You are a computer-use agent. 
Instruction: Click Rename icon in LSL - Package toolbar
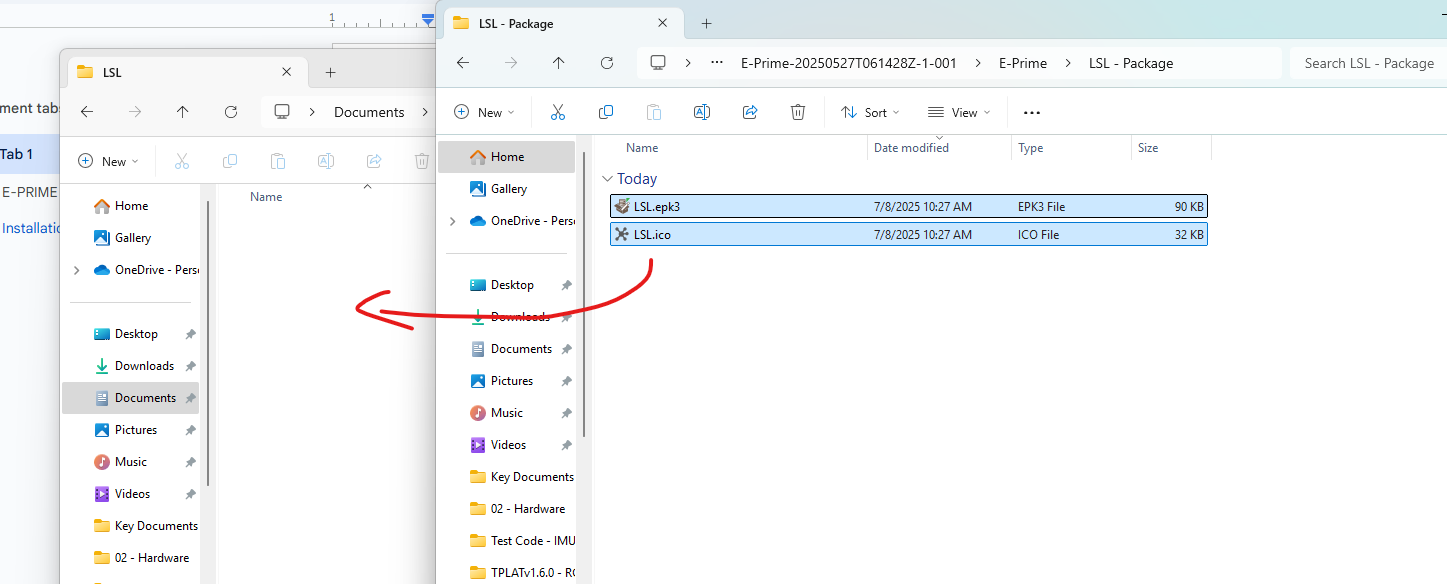pos(702,112)
